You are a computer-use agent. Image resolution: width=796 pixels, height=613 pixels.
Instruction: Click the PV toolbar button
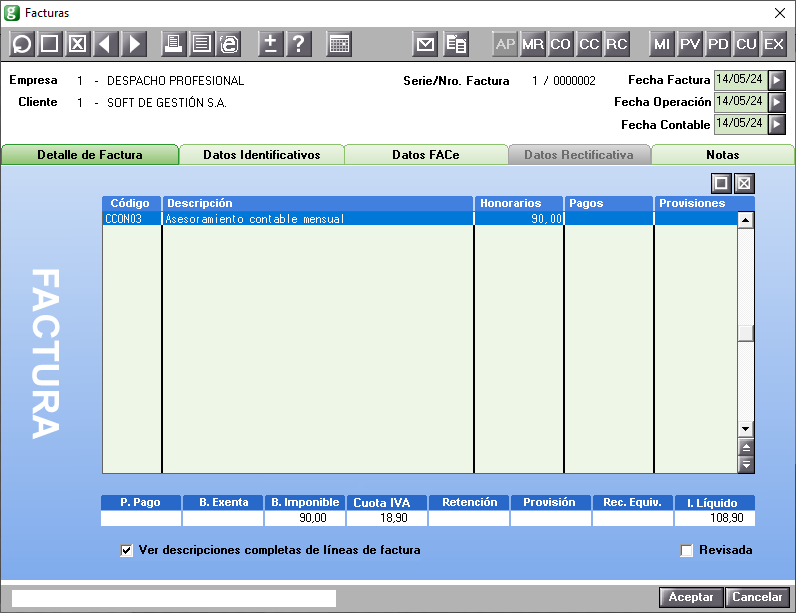tap(690, 44)
